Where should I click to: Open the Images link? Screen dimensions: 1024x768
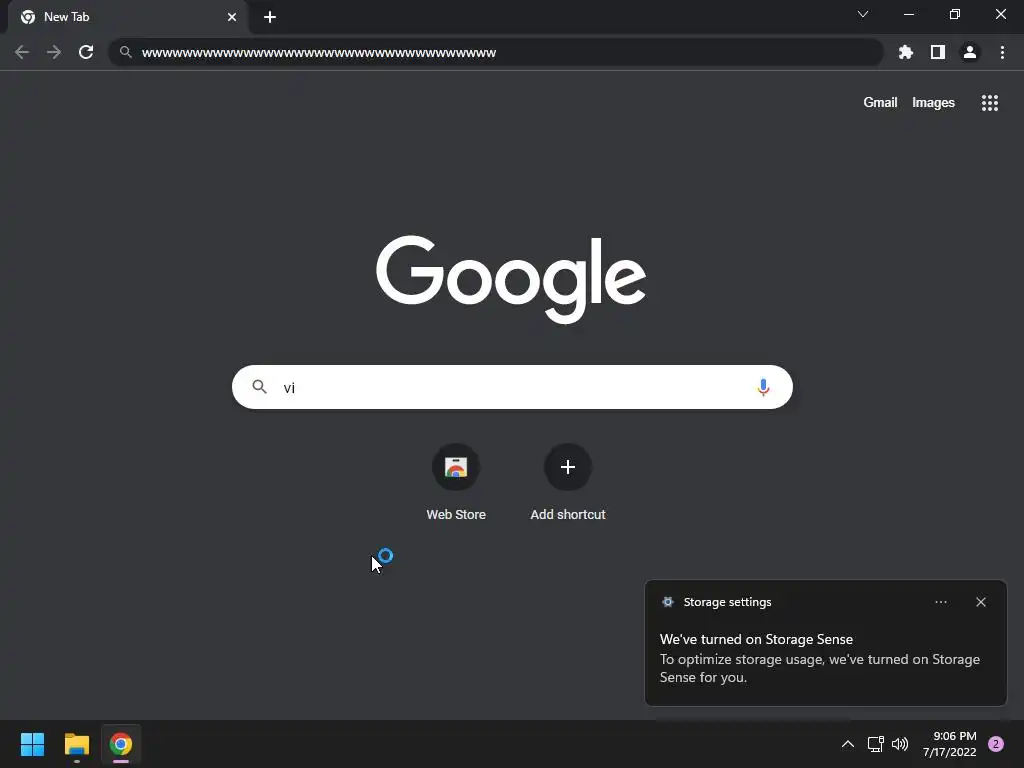point(933,103)
